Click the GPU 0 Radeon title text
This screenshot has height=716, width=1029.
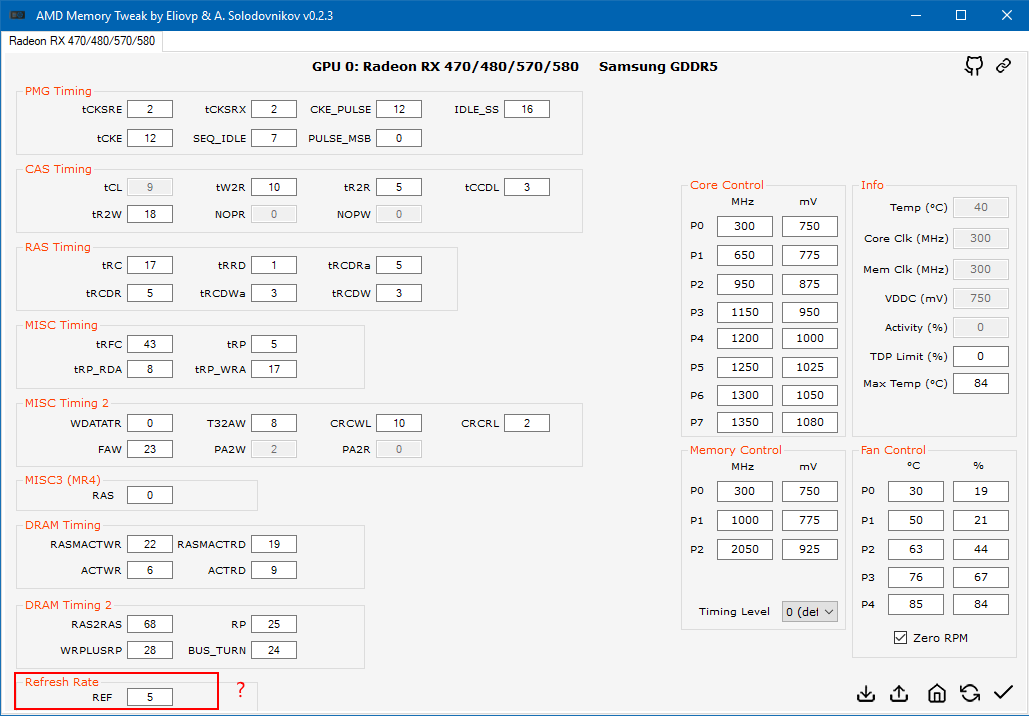446,66
